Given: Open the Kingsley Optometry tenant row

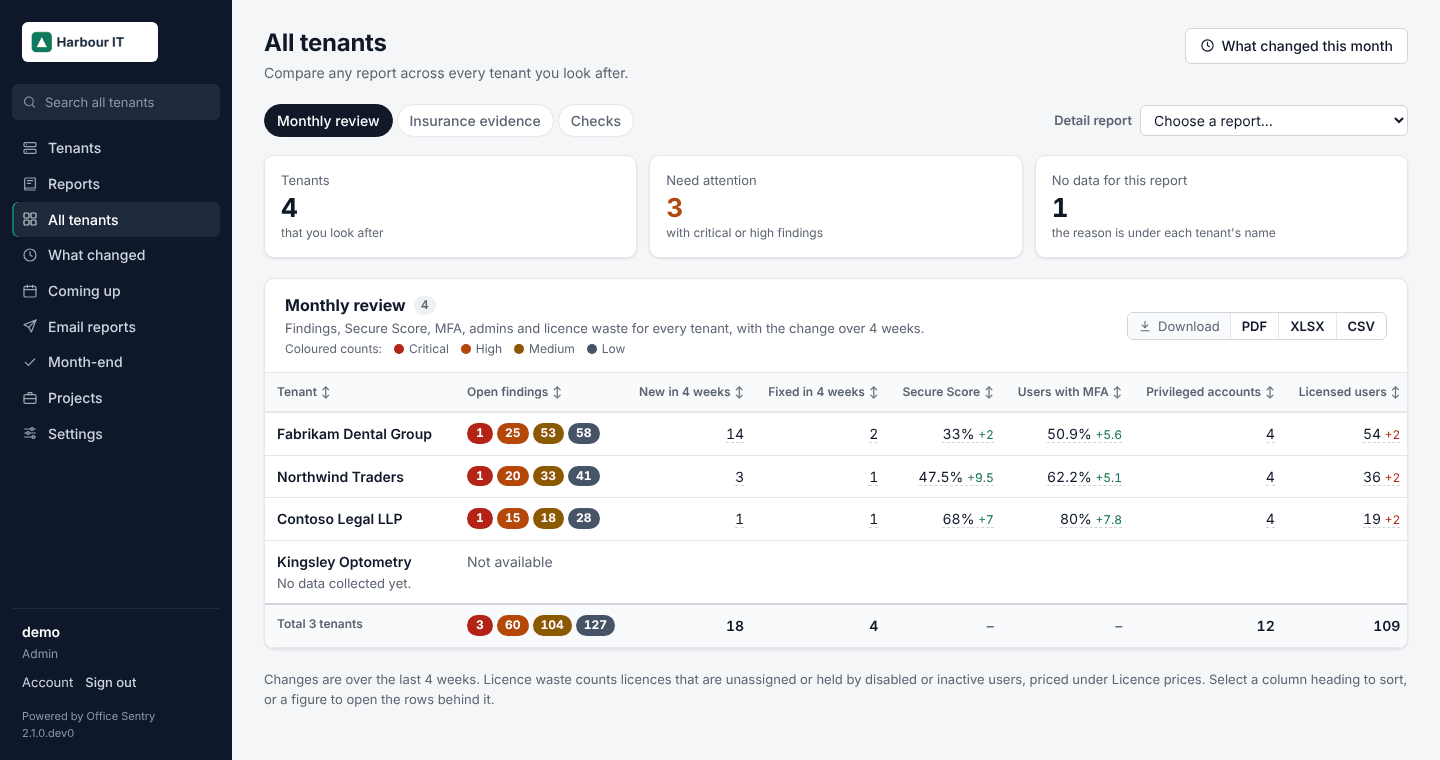Looking at the screenshot, I should [x=836, y=572].
